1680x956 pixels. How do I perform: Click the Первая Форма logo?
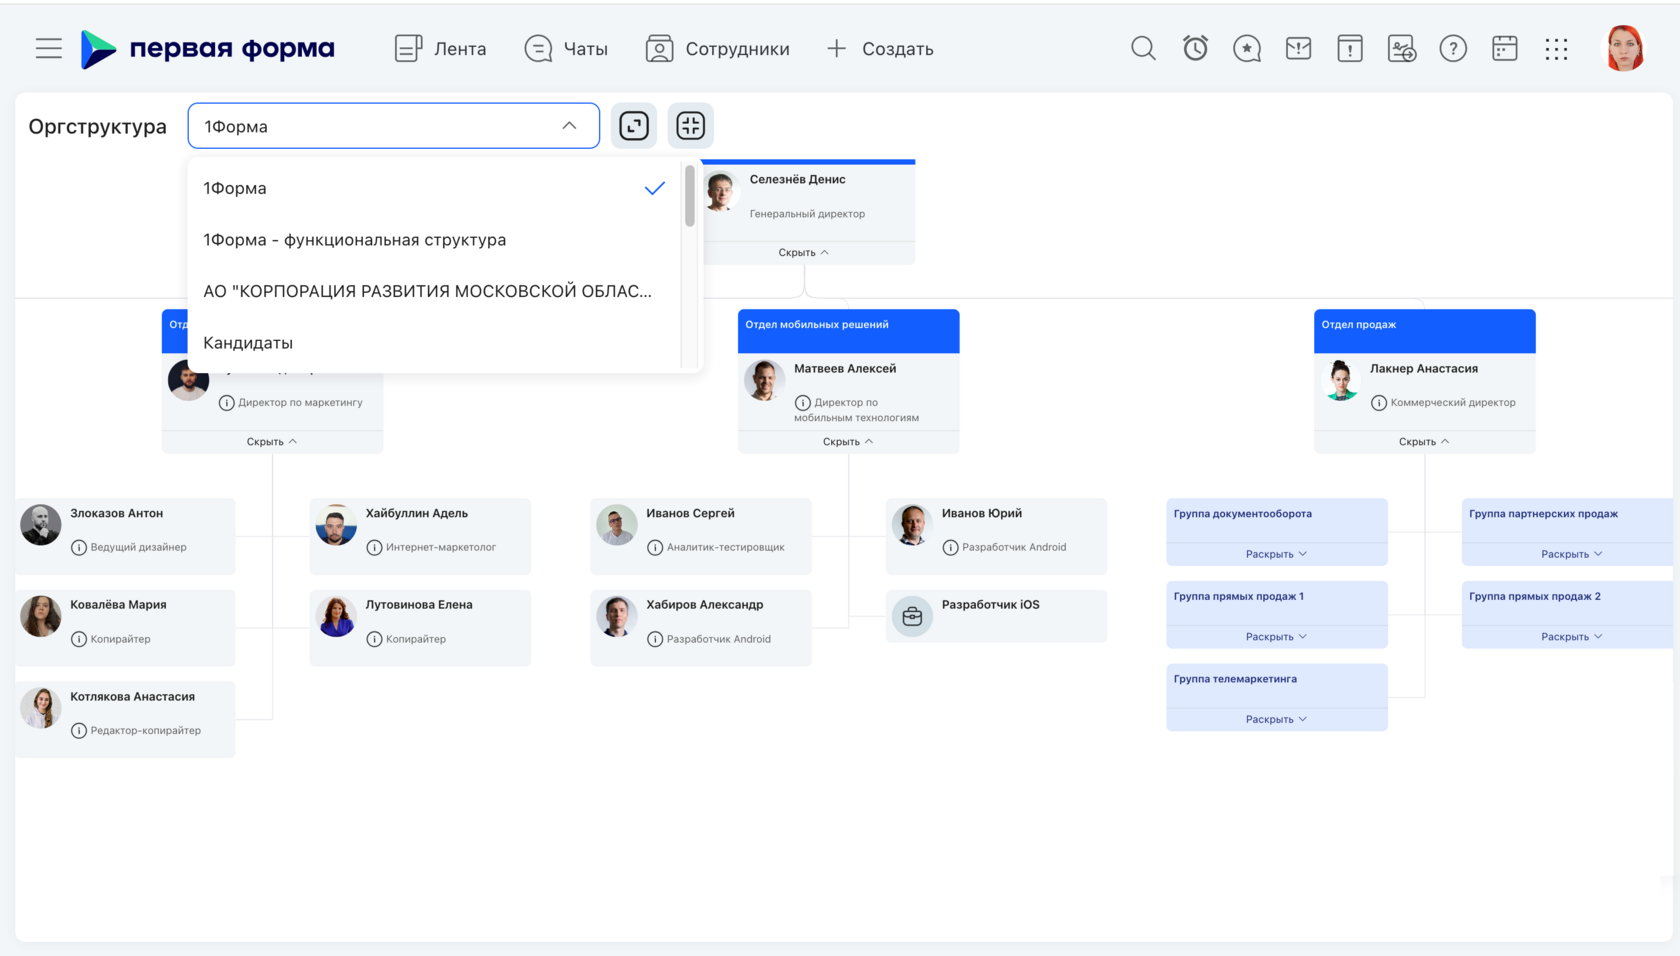point(208,48)
